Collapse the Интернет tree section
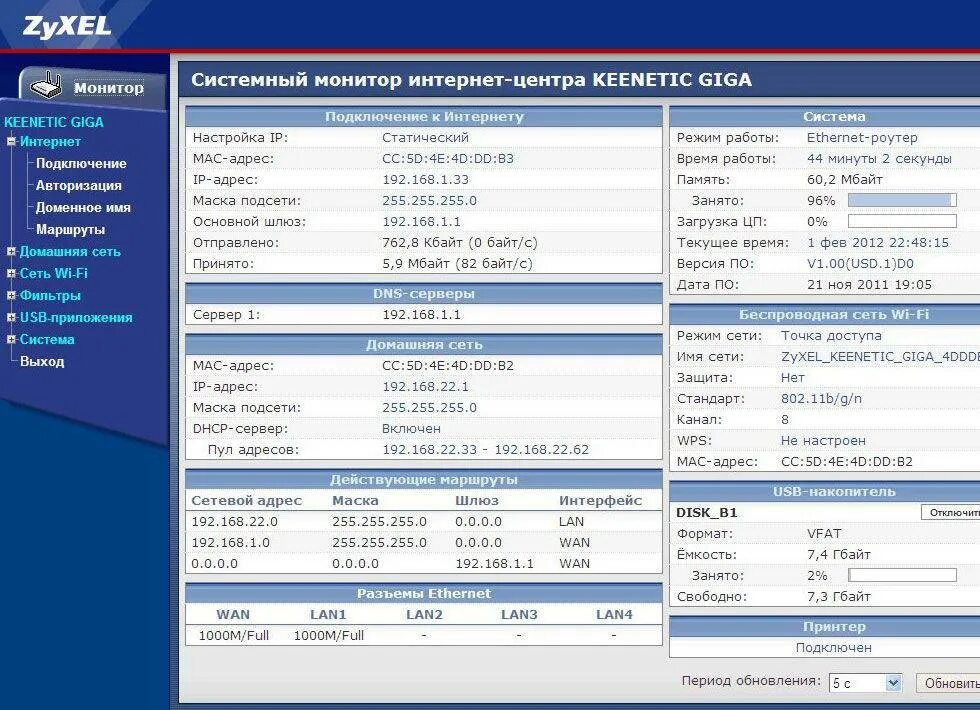 pos(11,142)
